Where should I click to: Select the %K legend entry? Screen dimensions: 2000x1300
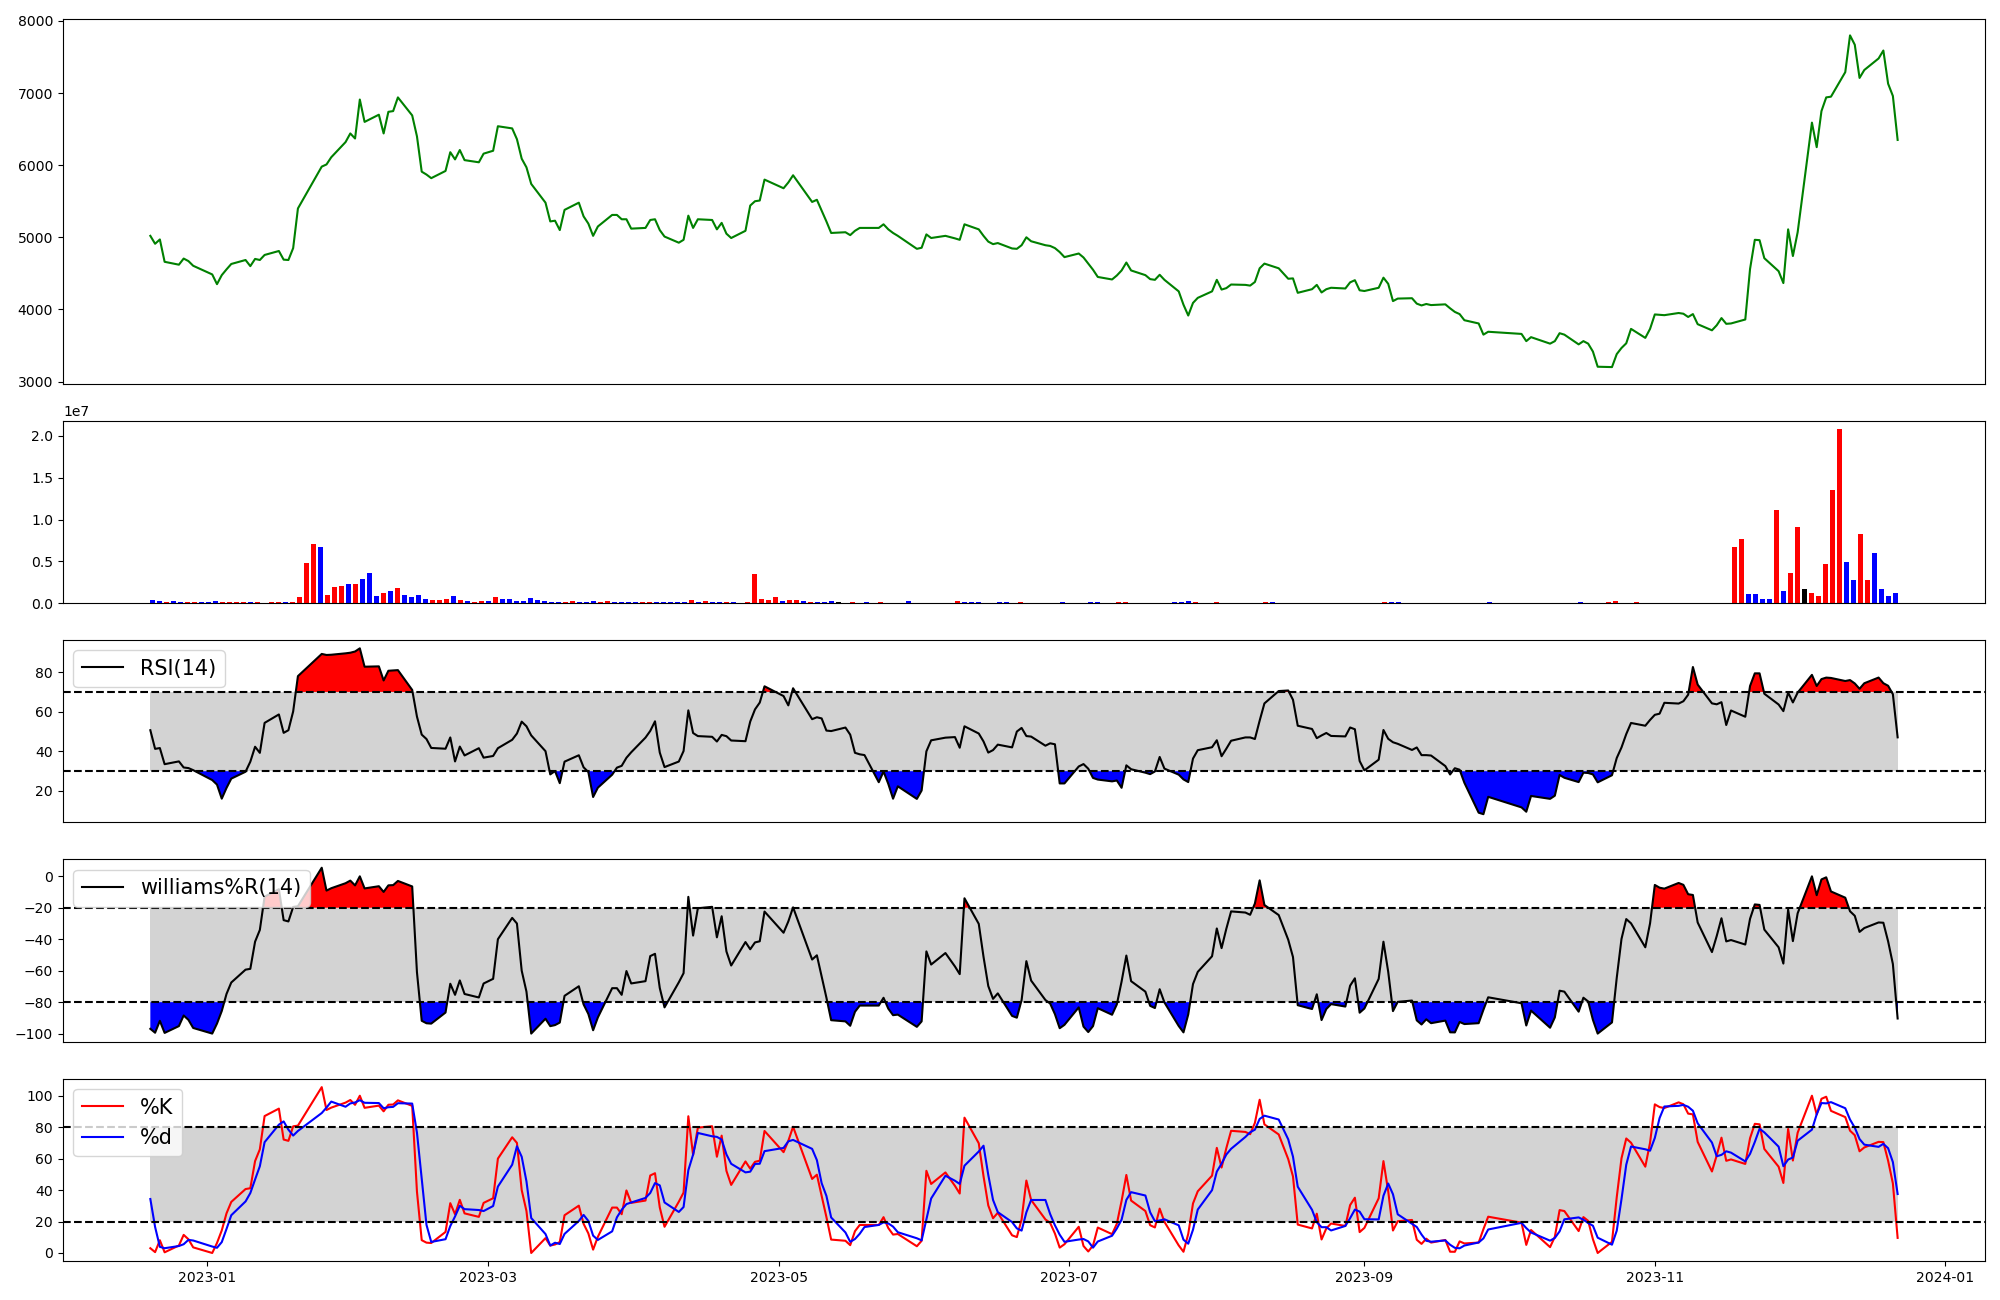coord(156,1107)
